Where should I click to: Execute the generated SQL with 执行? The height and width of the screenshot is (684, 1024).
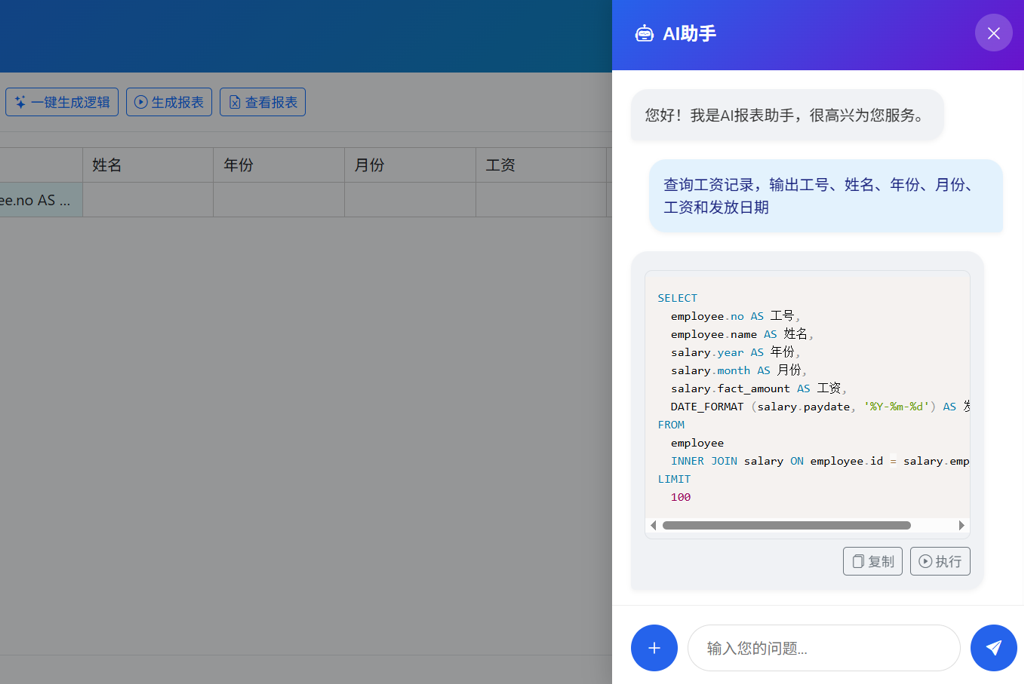(940, 561)
